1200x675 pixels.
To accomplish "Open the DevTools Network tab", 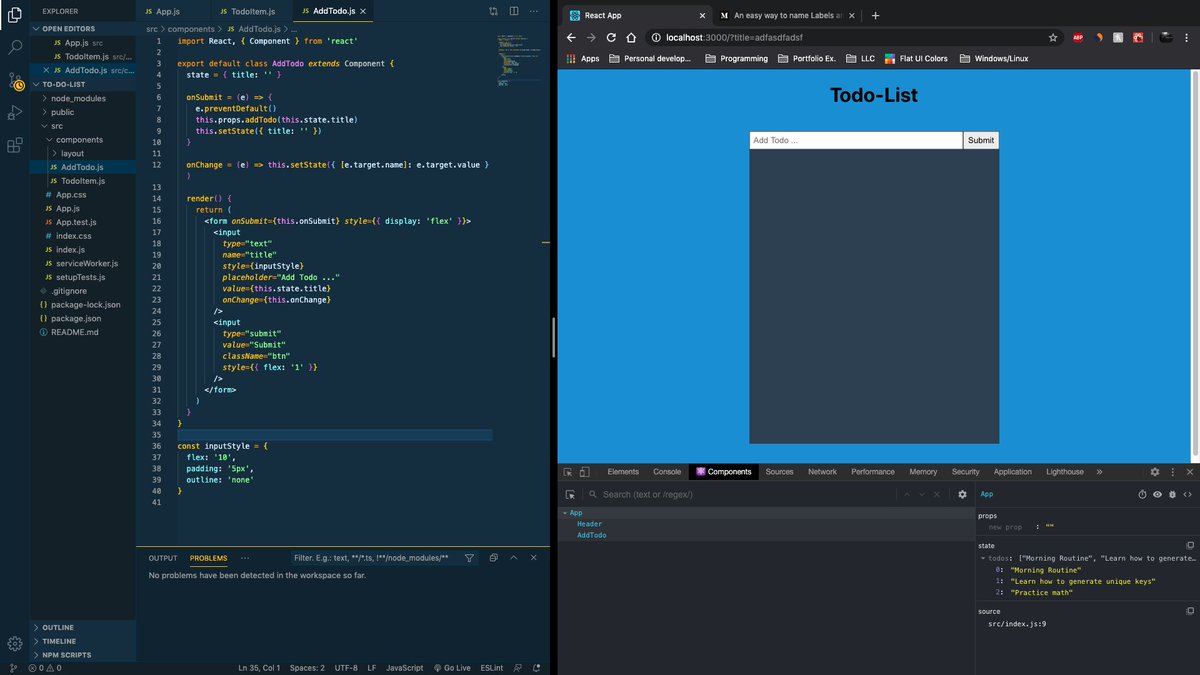I will tap(822, 471).
